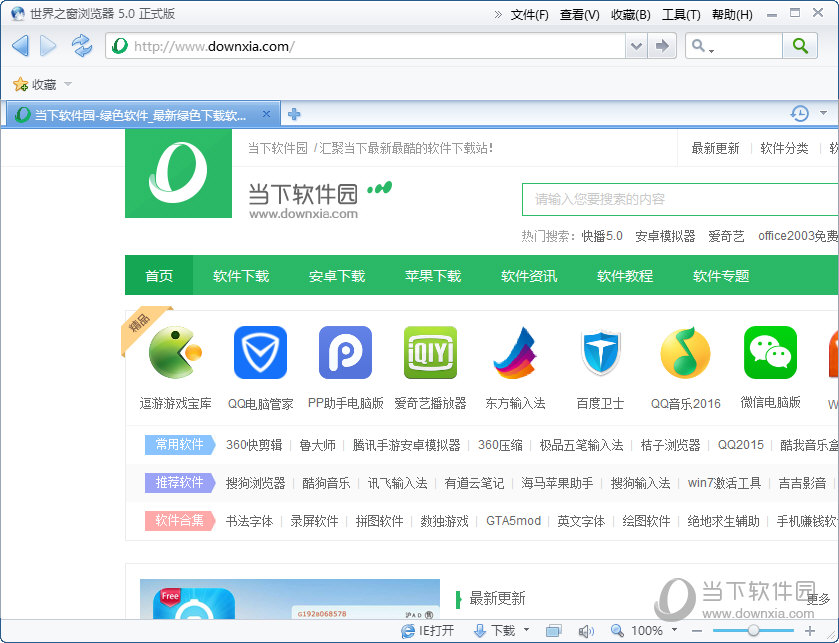The height and width of the screenshot is (643, 839).
Task: Open recently closed tabs history icon
Action: [x=799, y=113]
